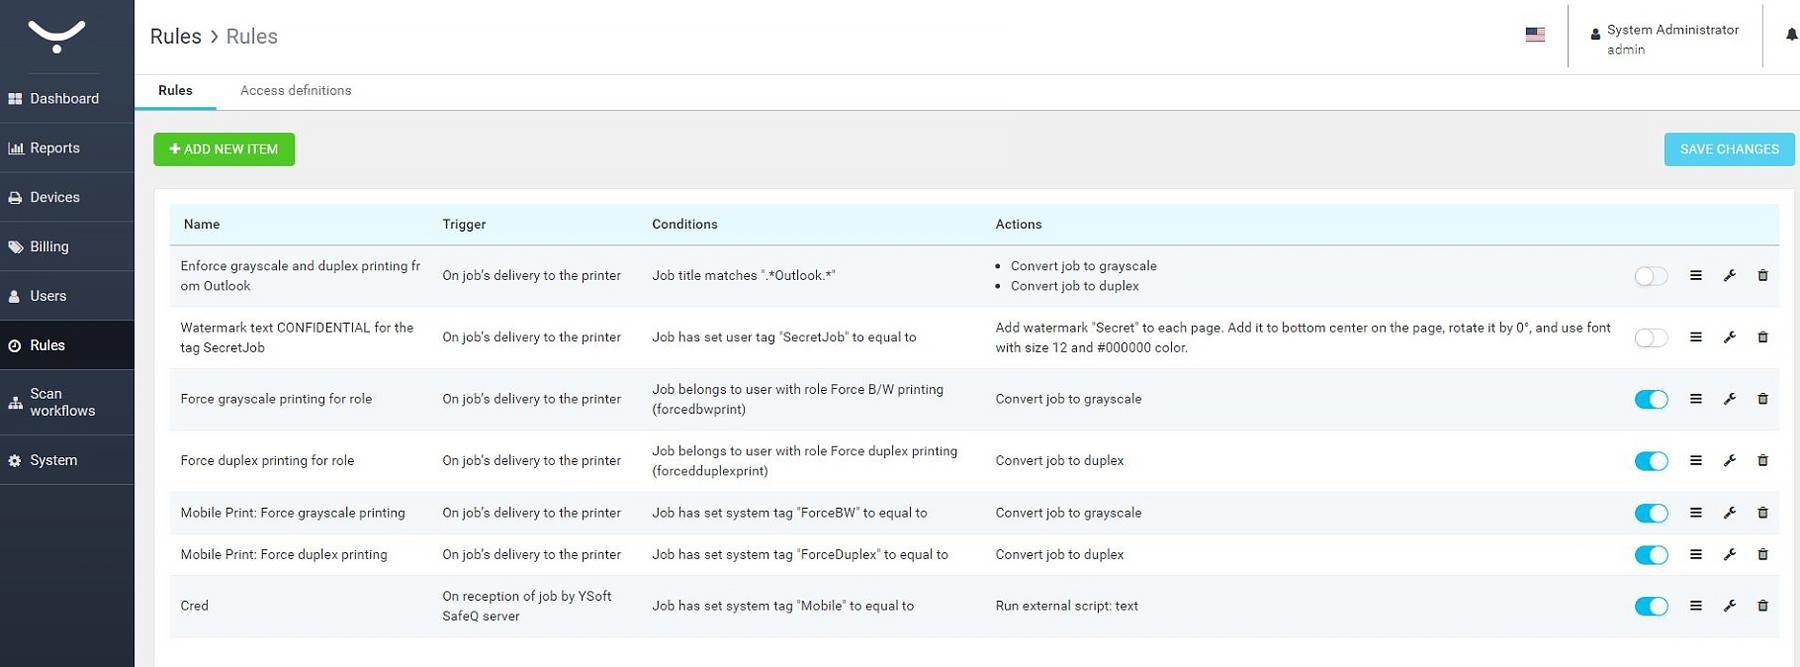Click trash icon for Mobile Print: Force duplex printing
1800x667 pixels.
click(1762, 555)
